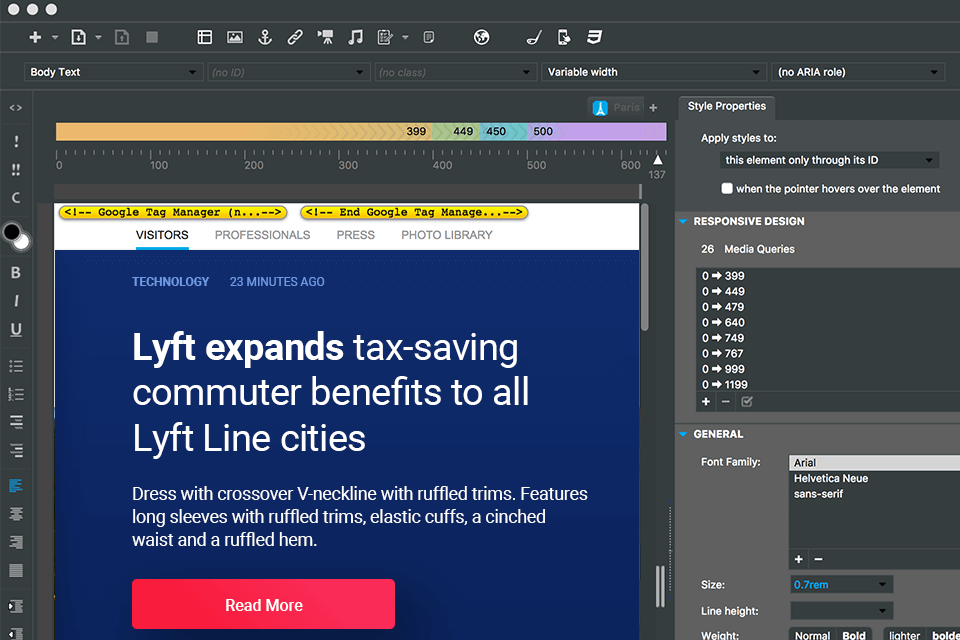This screenshot has width=960, height=640.
Task: Click PRESS in the page navigation
Action: (356, 235)
